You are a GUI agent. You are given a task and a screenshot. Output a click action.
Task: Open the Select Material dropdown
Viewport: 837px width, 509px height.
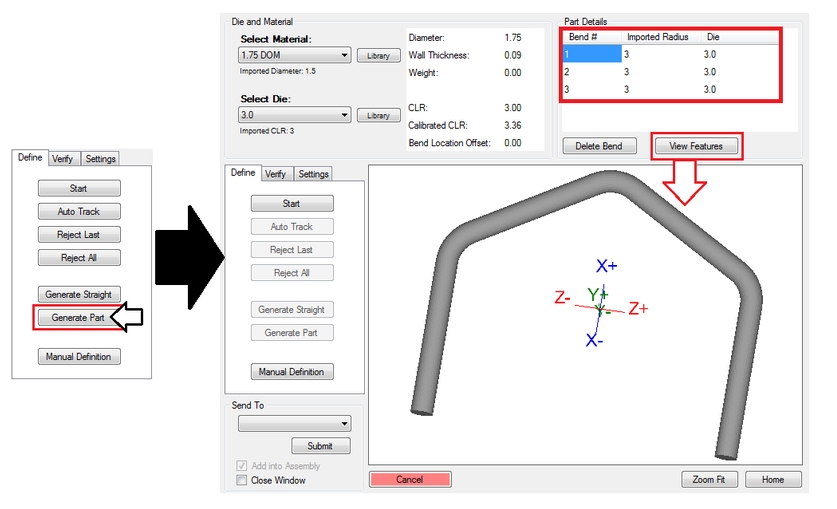pyautogui.click(x=294, y=55)
